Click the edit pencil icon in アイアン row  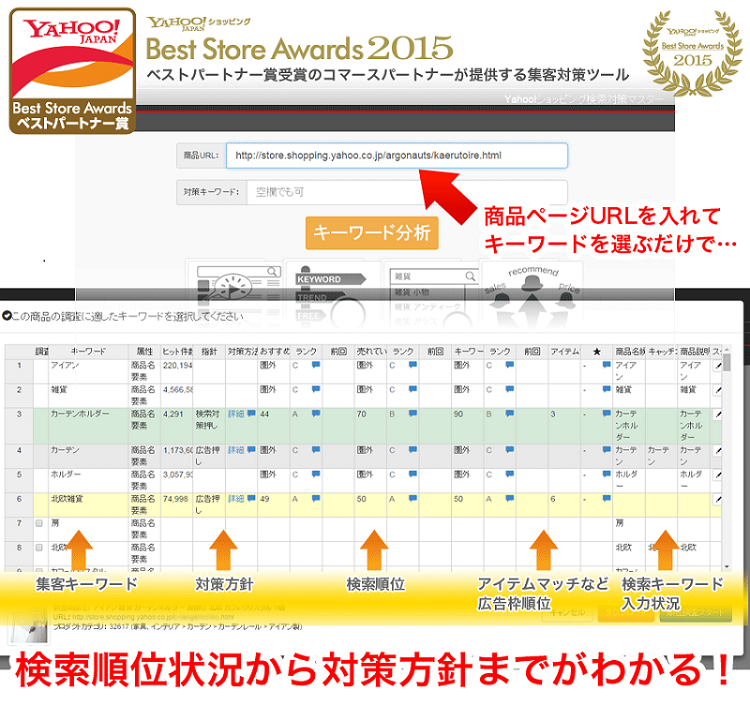tap(717, 366)
